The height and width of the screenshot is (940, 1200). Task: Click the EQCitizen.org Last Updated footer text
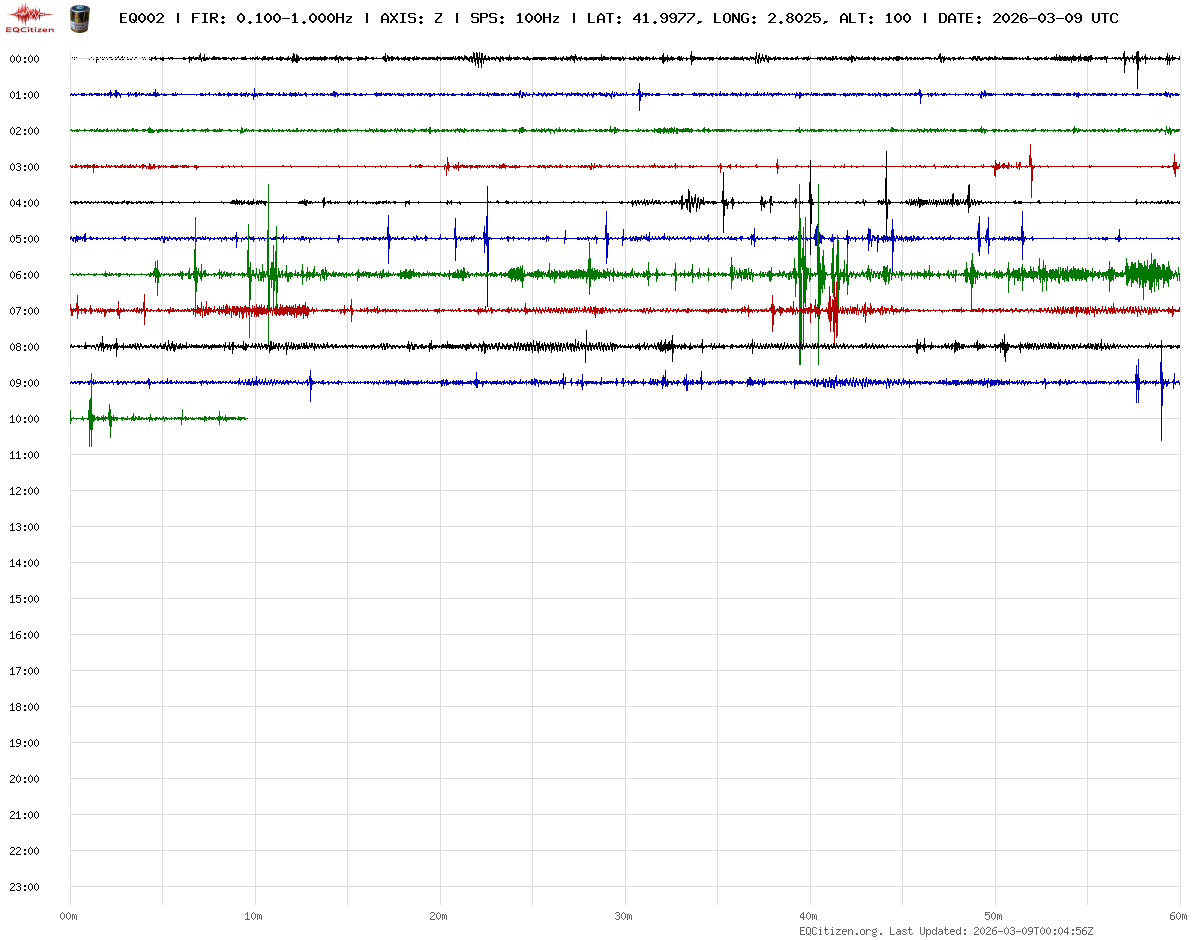click(x=946, y=931)
